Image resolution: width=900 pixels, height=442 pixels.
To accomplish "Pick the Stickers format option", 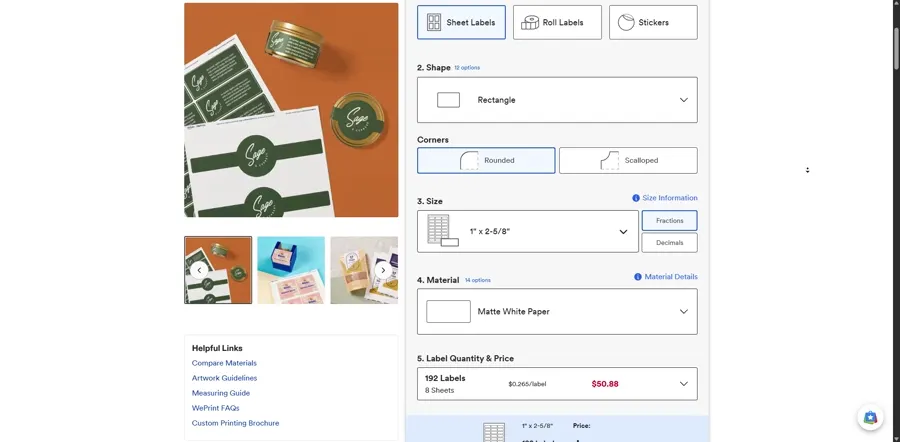I will click(653, 22).
